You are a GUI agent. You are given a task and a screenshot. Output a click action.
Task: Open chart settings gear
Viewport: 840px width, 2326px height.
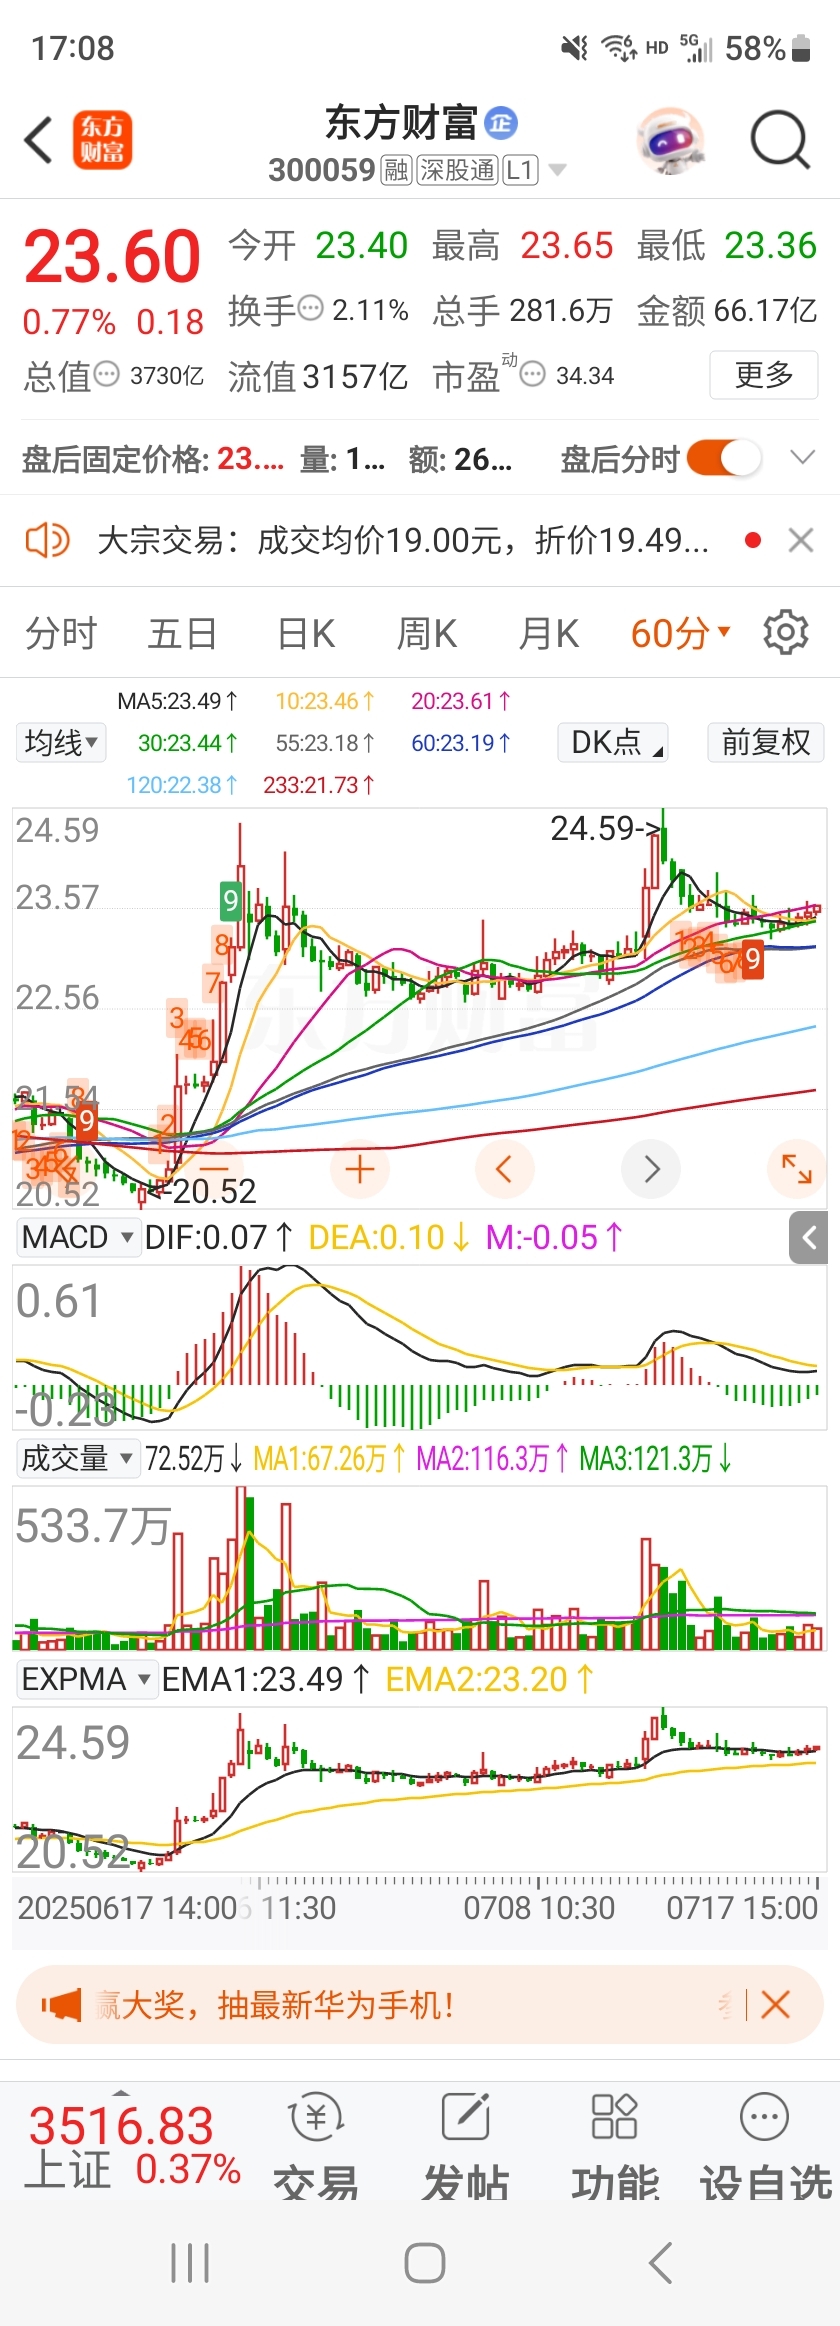pos(786,633)
